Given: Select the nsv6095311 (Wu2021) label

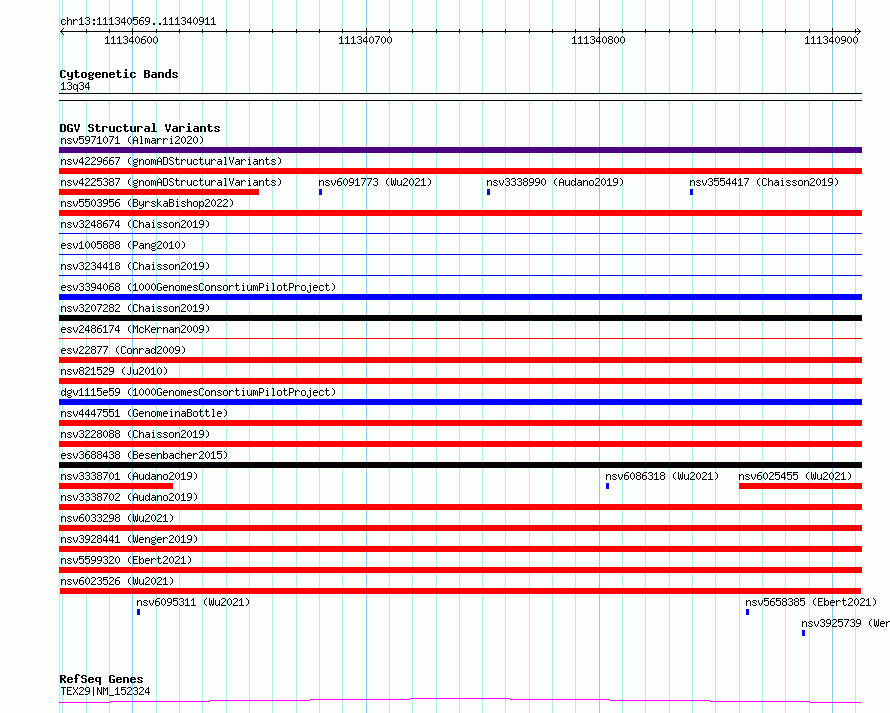Looking at the screenshot, I should click(193, 602).
